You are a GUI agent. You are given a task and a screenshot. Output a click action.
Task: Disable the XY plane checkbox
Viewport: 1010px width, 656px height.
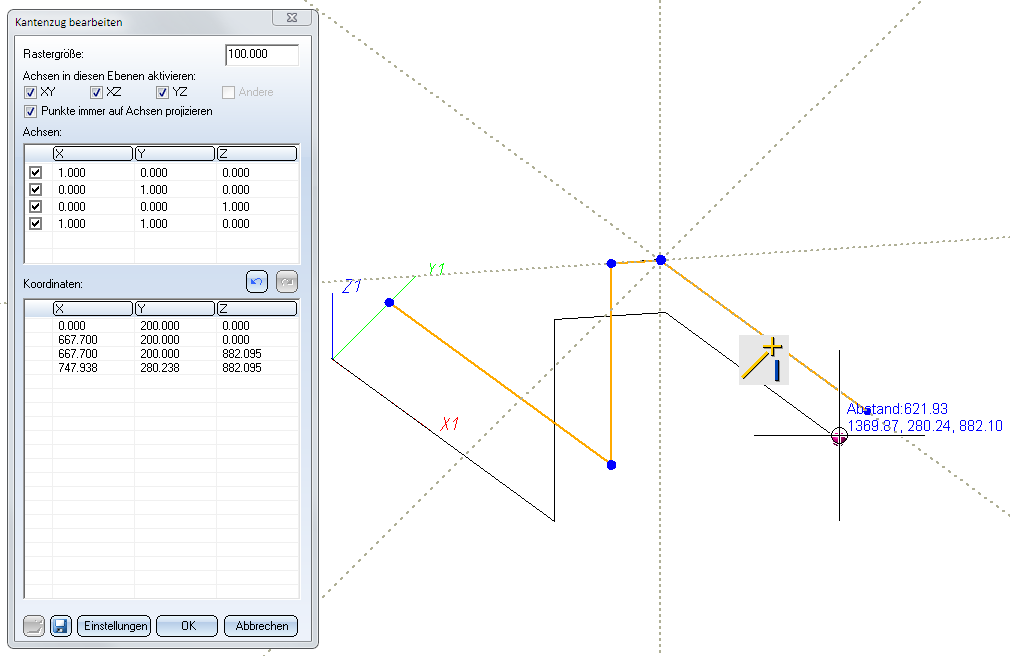(x=31, y=93)
